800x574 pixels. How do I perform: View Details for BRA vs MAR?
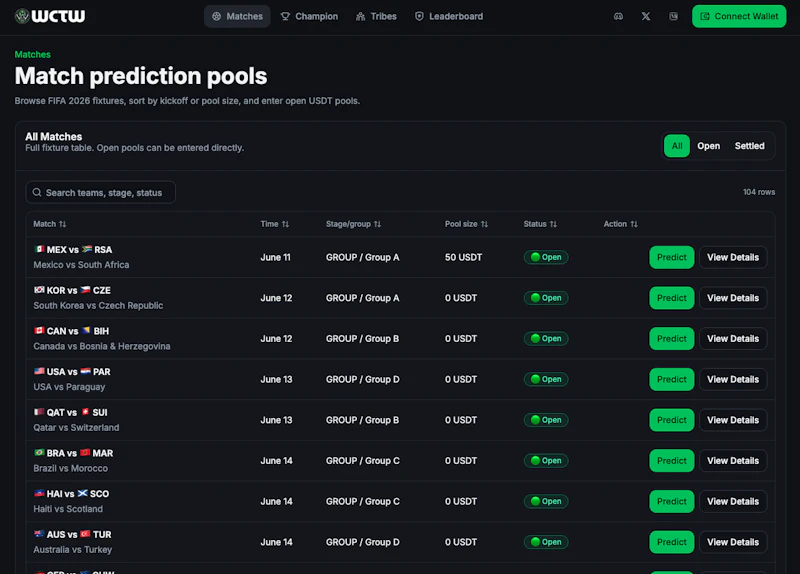tap(733, 461)
